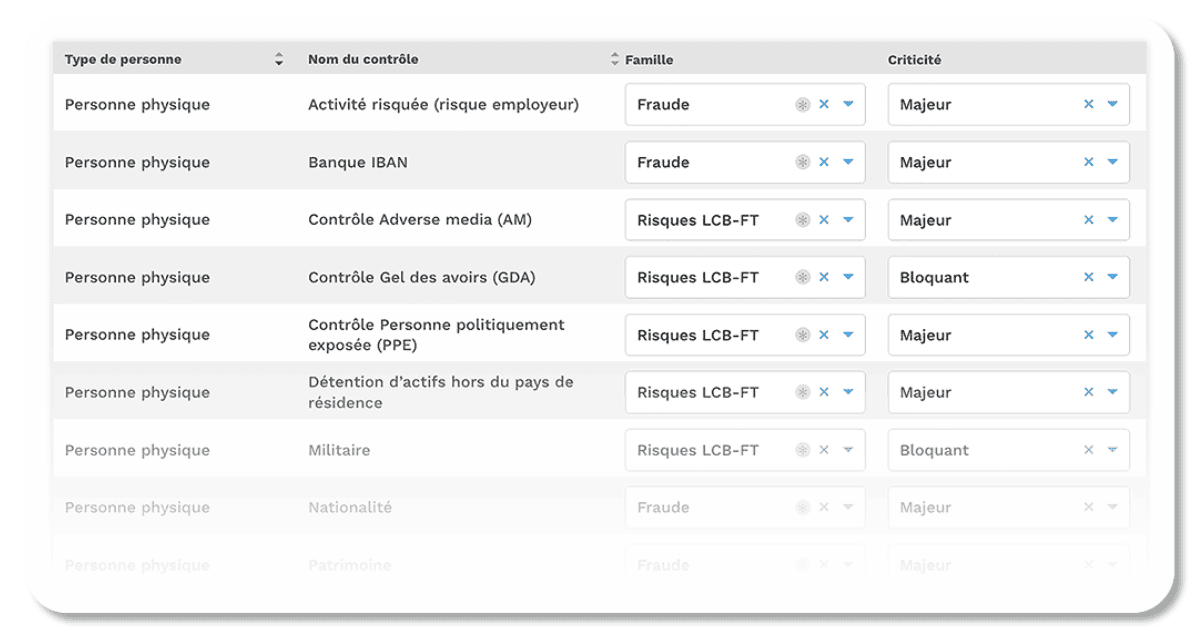Expand Criticité dropdown in PPE row

tap(1112, 335)
